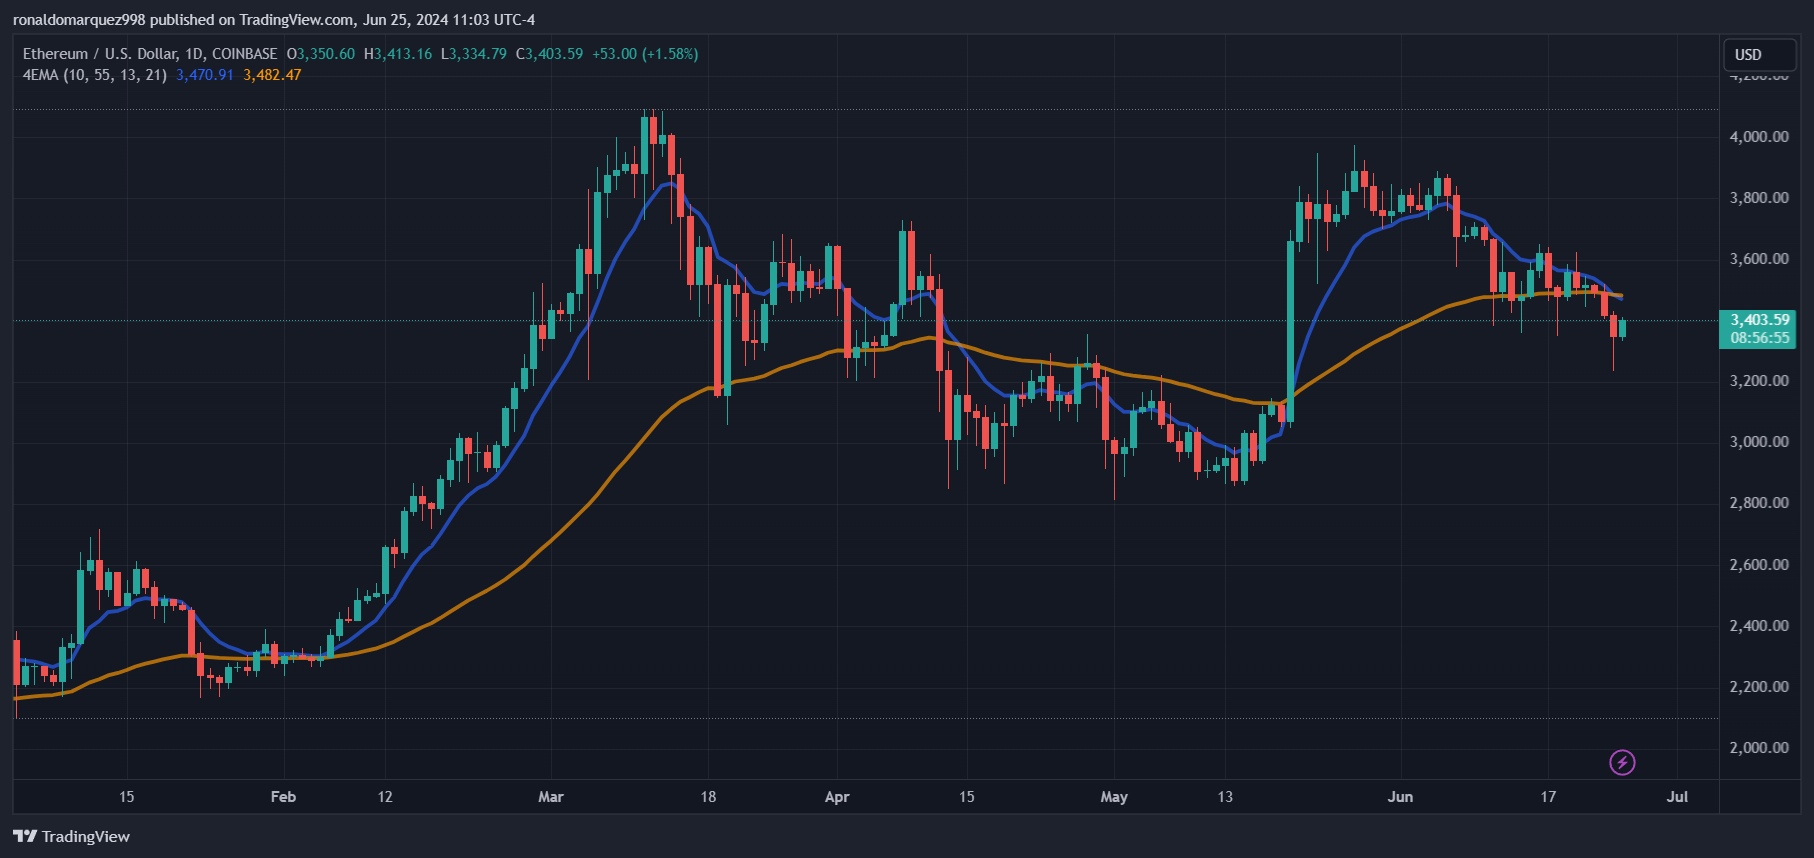Viewport: 1814px width, 858px height.
Task: Click the 2,200.00 price axis label
Action: (1759, 687)
